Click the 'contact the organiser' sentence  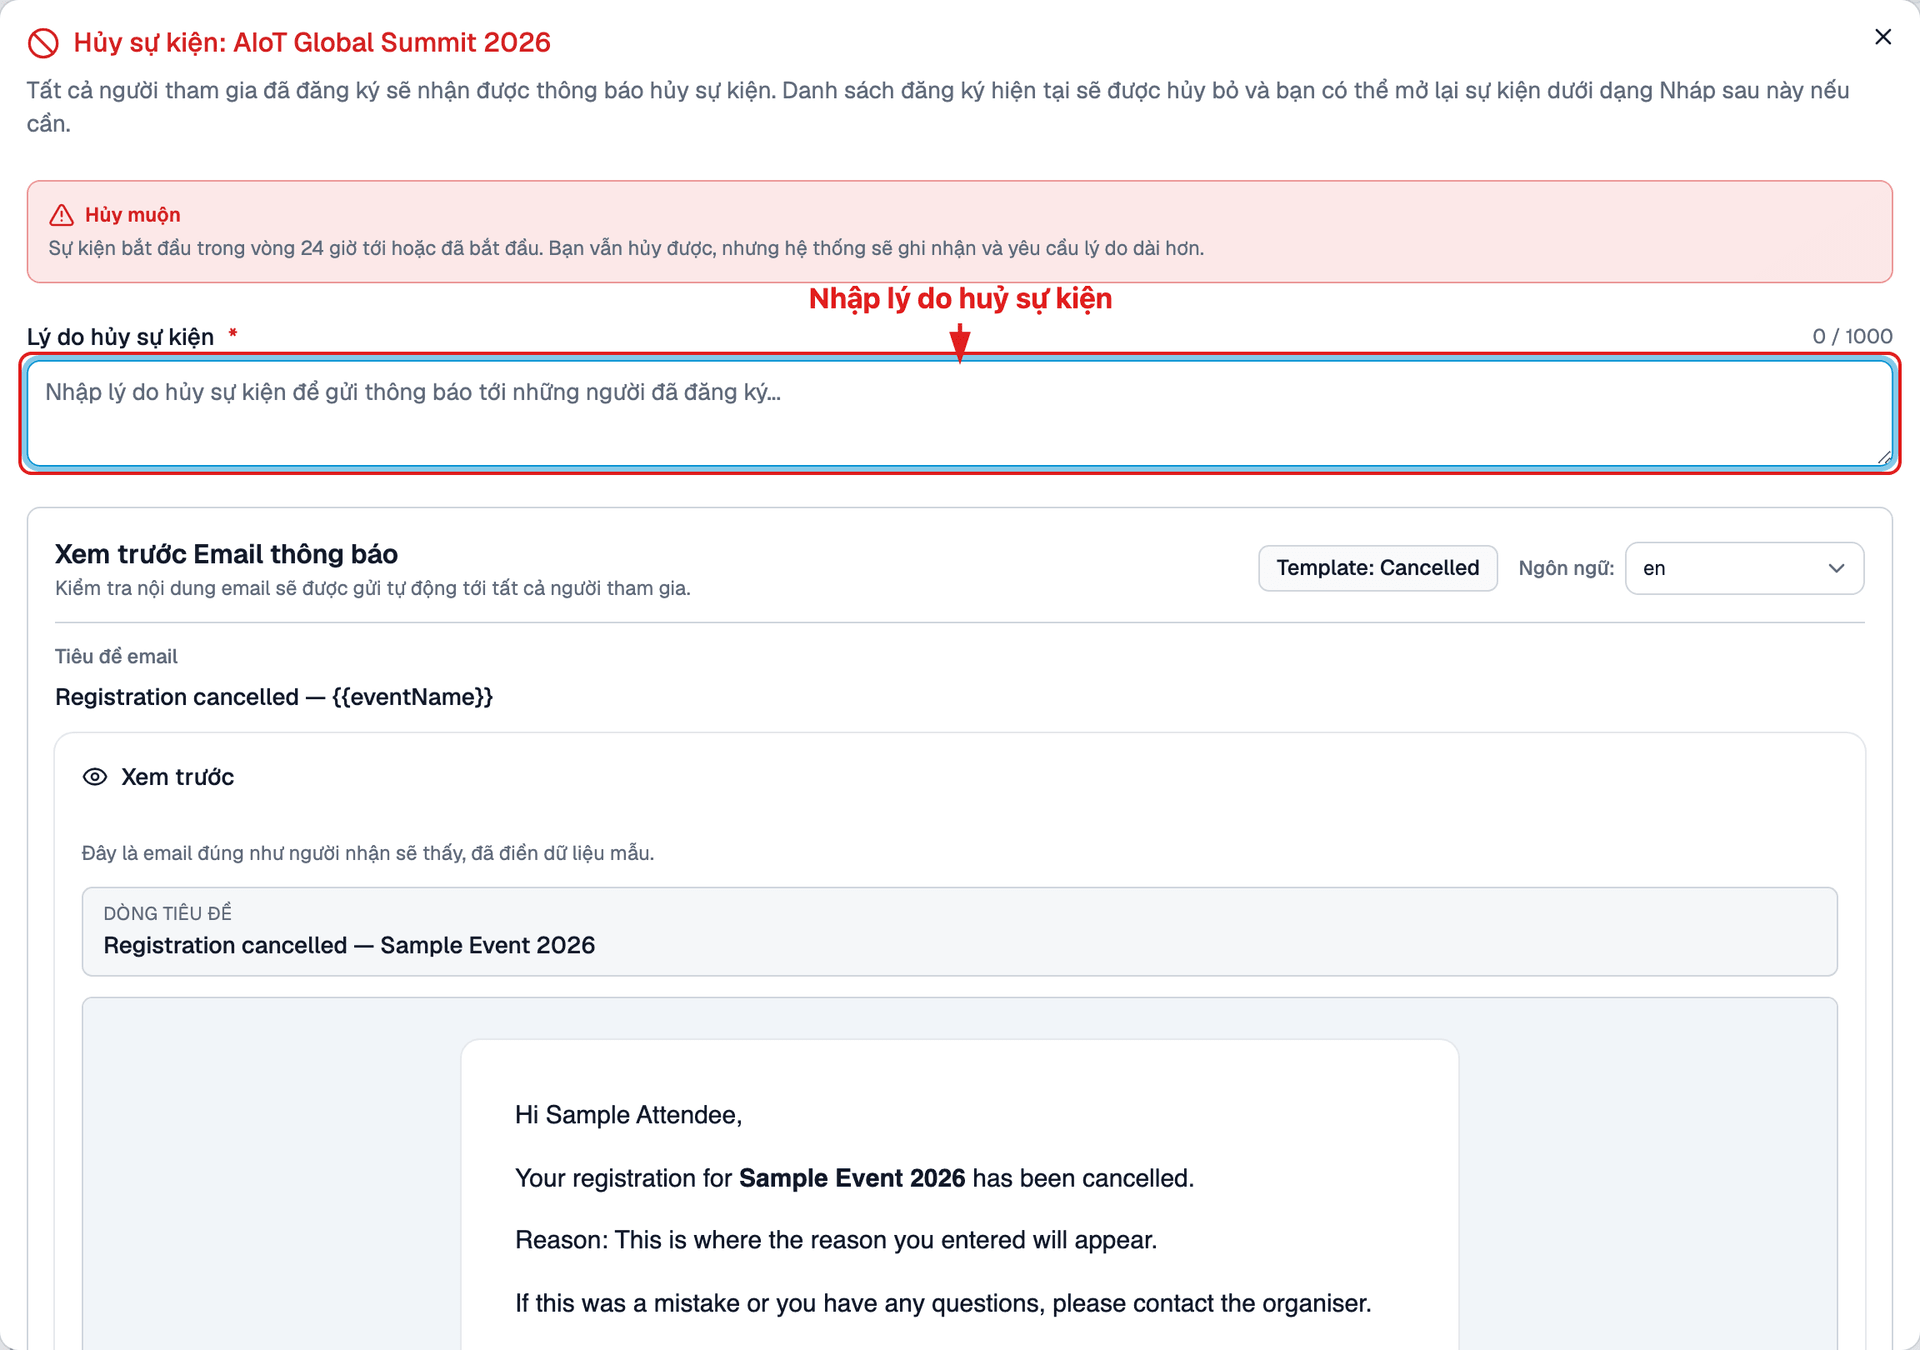point(943,1303)
